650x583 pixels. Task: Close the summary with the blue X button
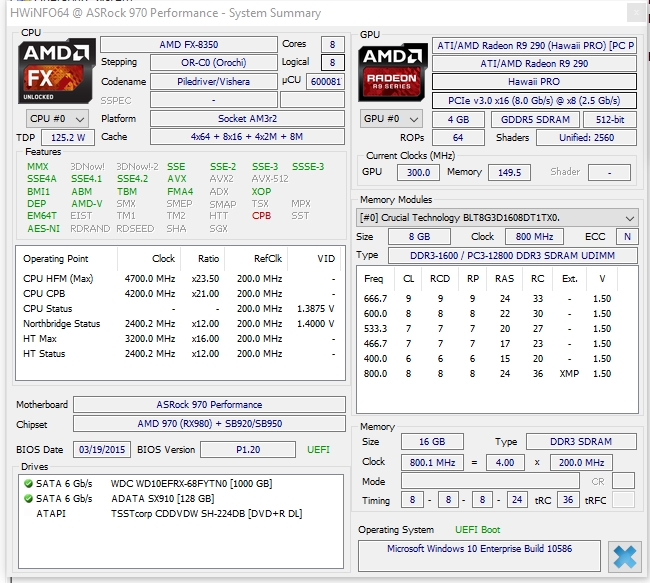pyautogui.click(x=625, y=556)
